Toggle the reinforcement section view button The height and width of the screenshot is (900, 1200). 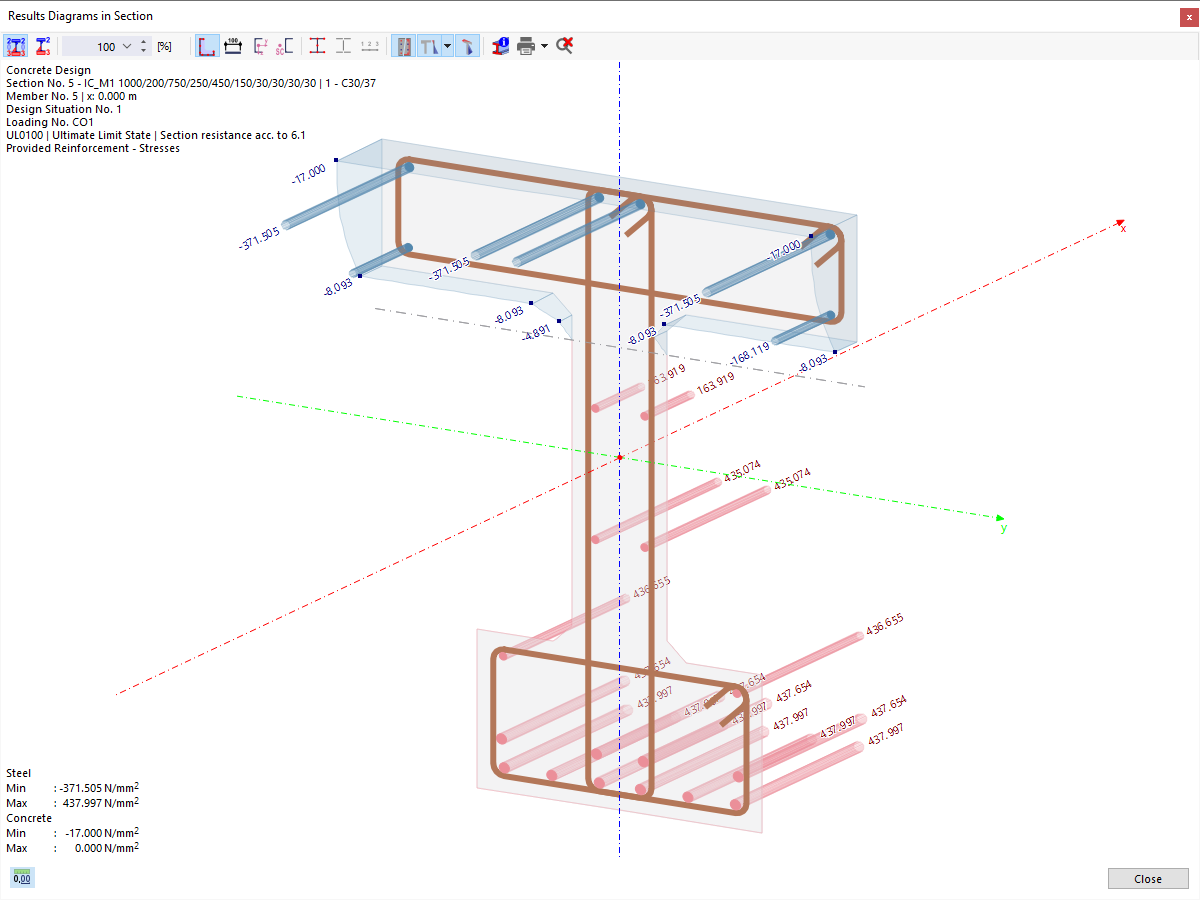[x=403, y=46]
